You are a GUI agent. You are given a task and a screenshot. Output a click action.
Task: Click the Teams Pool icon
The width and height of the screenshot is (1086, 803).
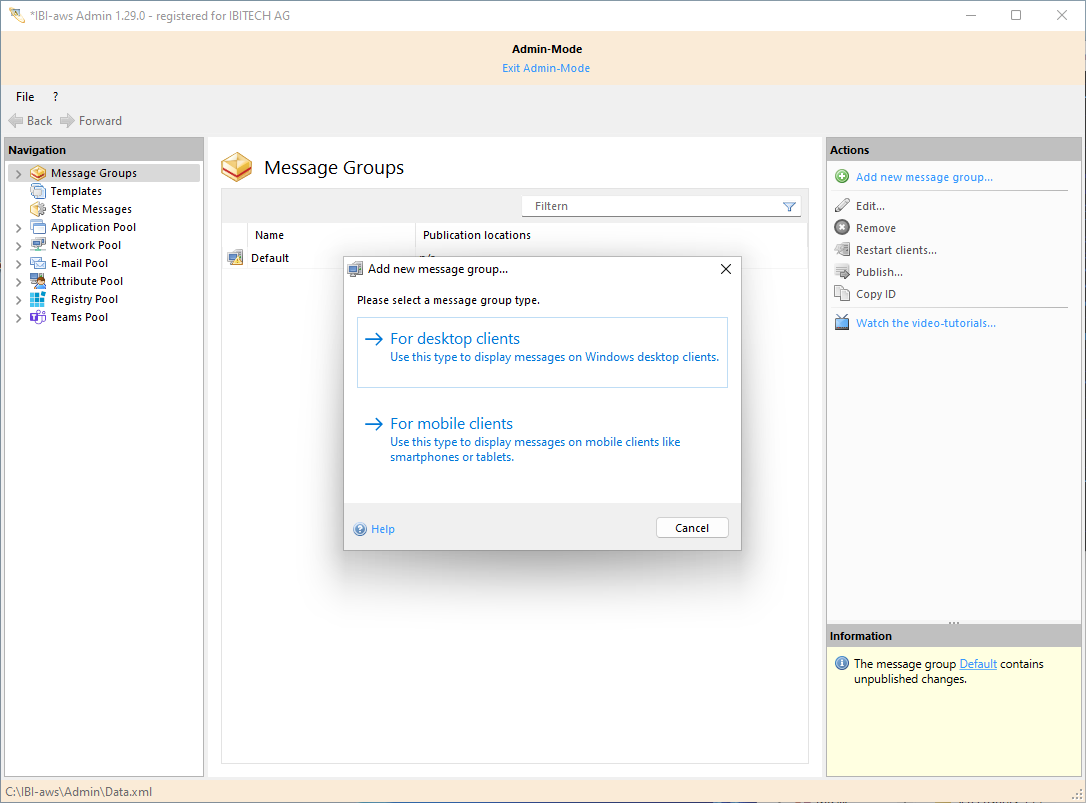click(38, 317)
